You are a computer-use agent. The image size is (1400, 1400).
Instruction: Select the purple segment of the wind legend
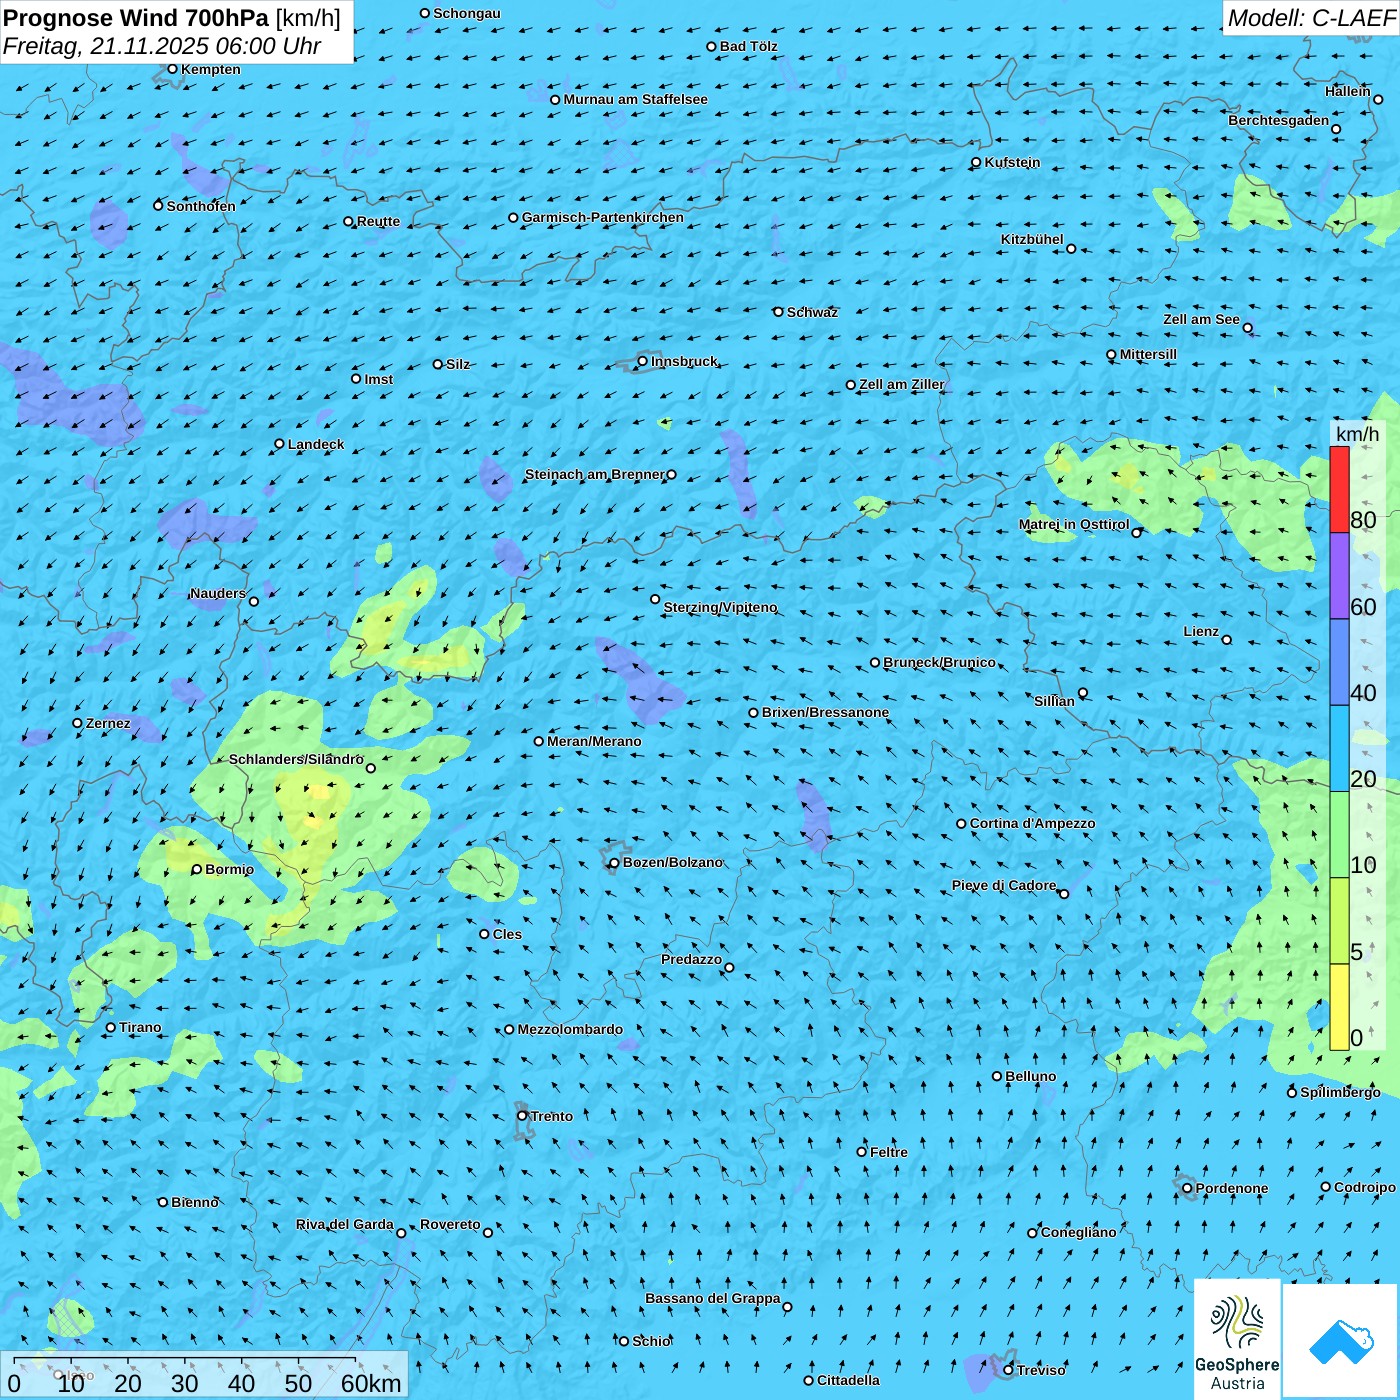point(1339,576)
